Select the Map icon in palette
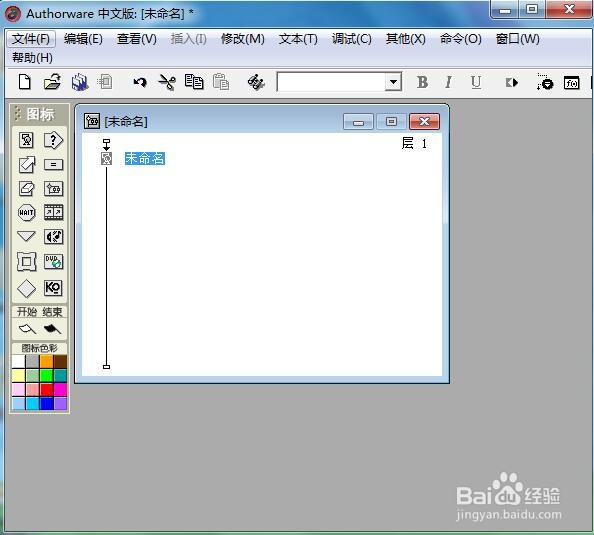594x535 pixels. pyautogui.click(x=53, y=188)
